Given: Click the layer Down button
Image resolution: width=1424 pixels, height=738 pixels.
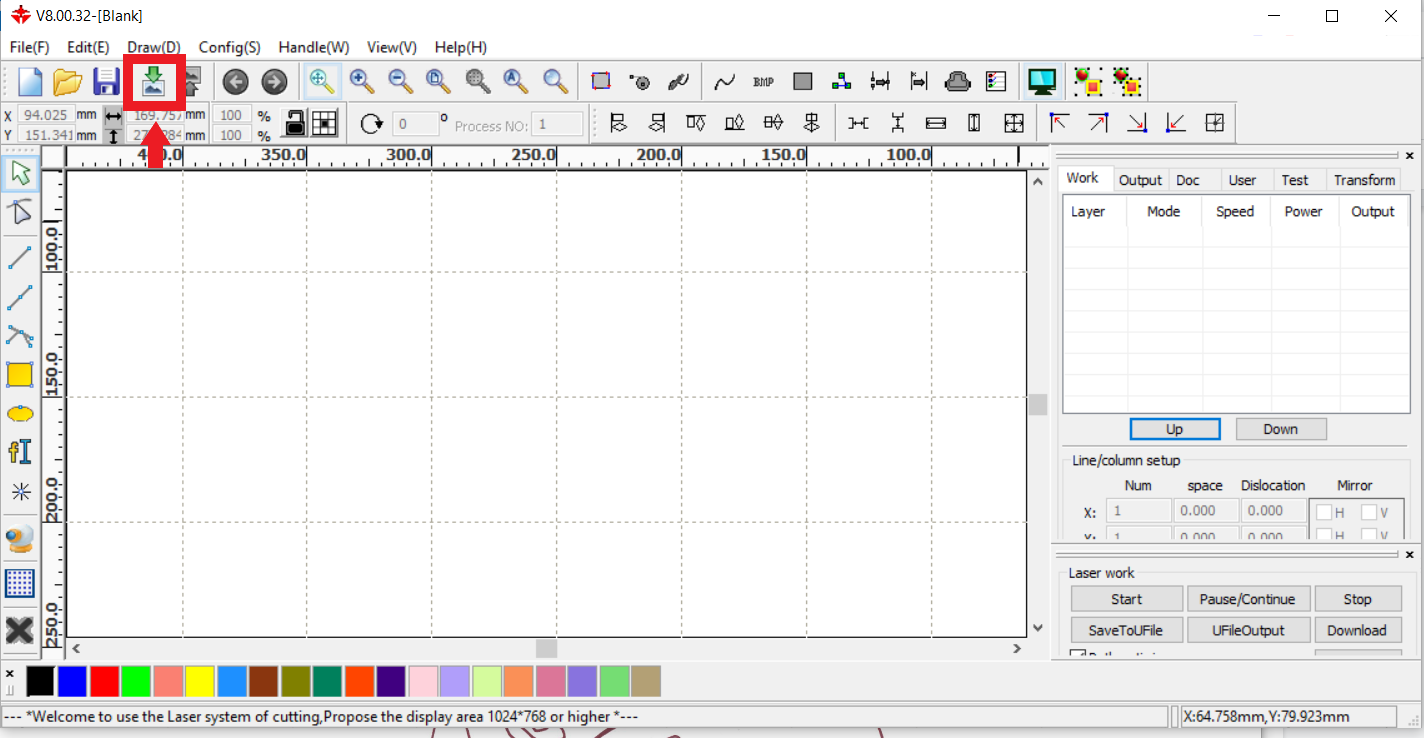Looking at the screenshot, I should pos(1281,429).
